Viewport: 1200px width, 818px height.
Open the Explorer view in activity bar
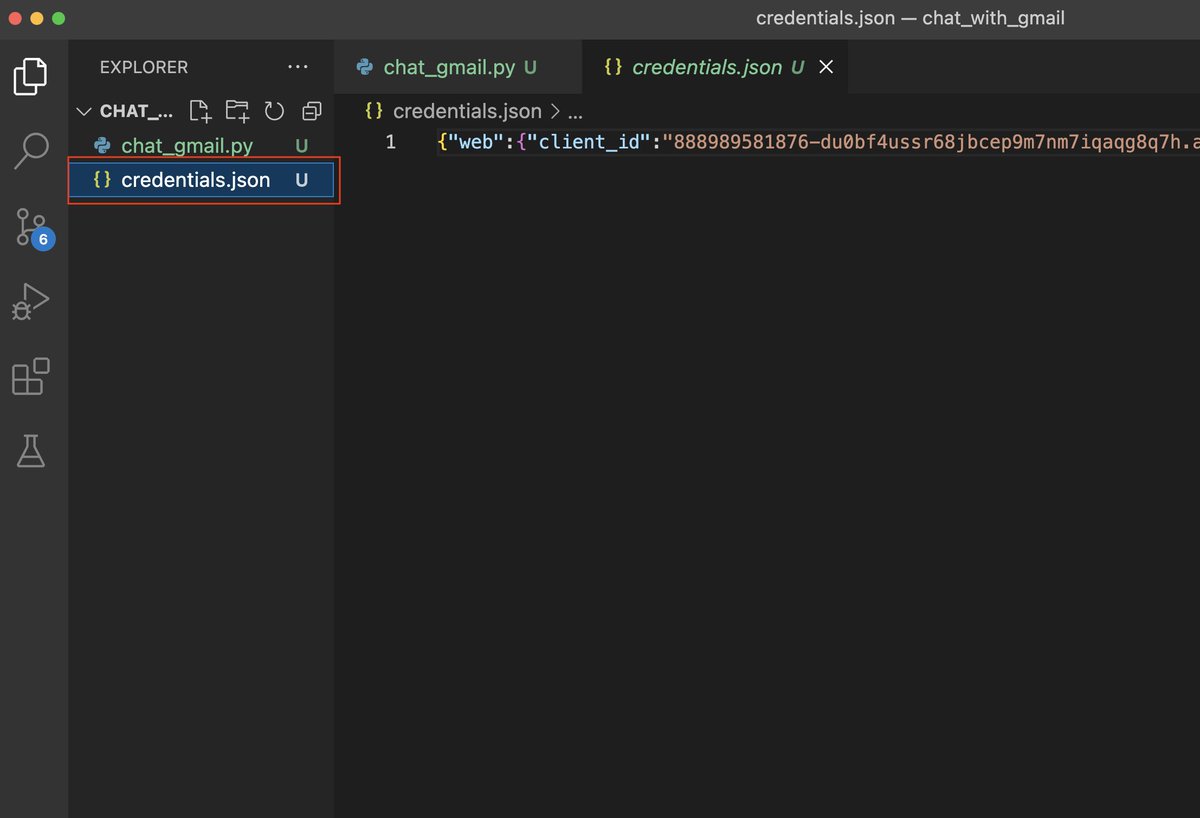(x=31, y=76)
